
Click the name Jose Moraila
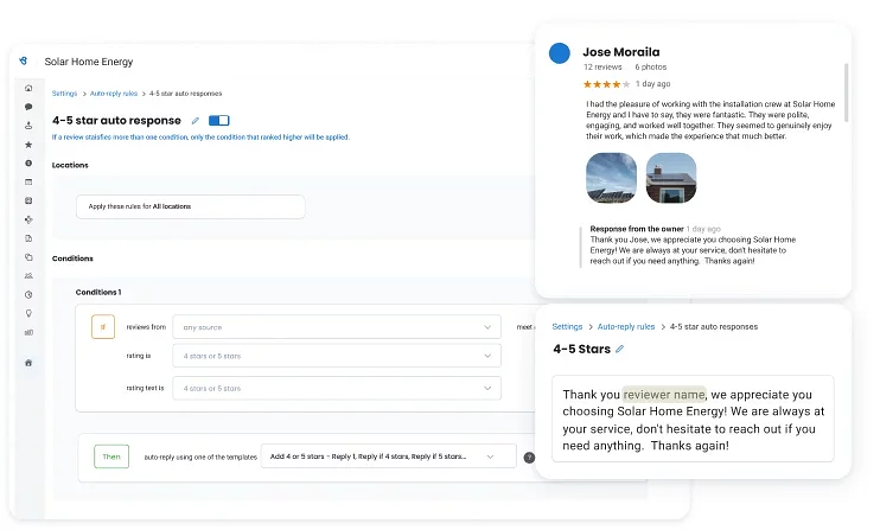point(621,52)
